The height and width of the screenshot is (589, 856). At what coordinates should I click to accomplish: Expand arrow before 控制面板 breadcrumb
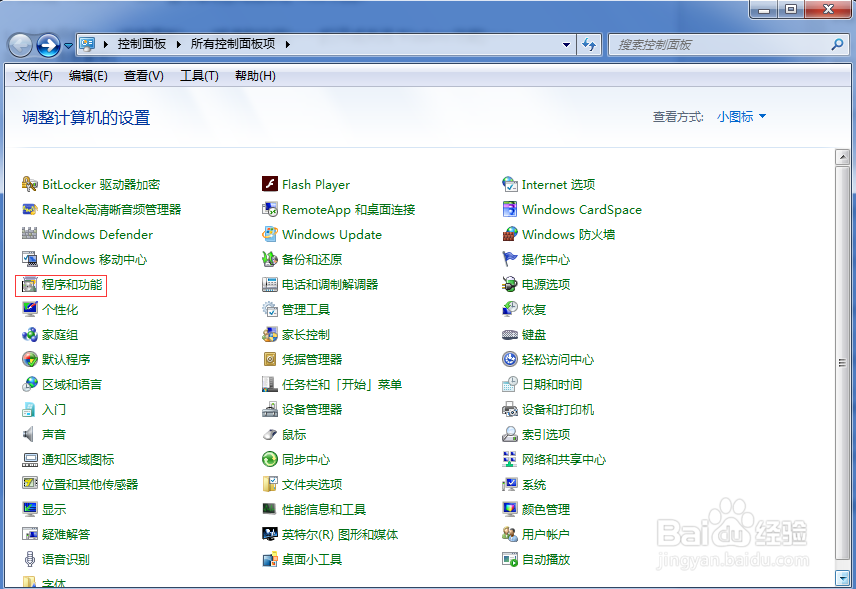pos(106,44)
